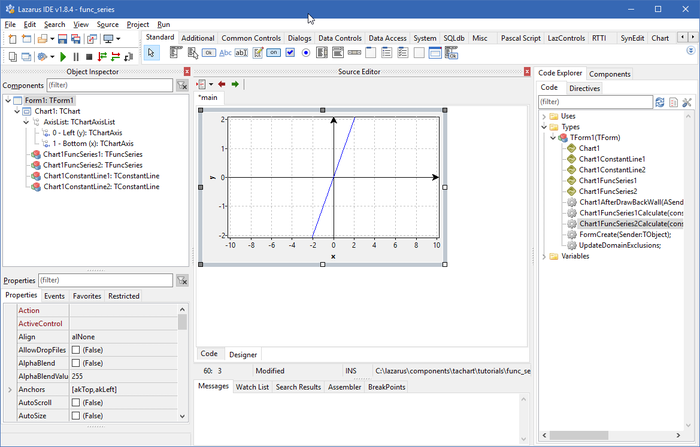This screenshot has width=700, height=447.
Task: Select Chart1FuncSeries1 in component tree
Action: click(x=92, y=154)
